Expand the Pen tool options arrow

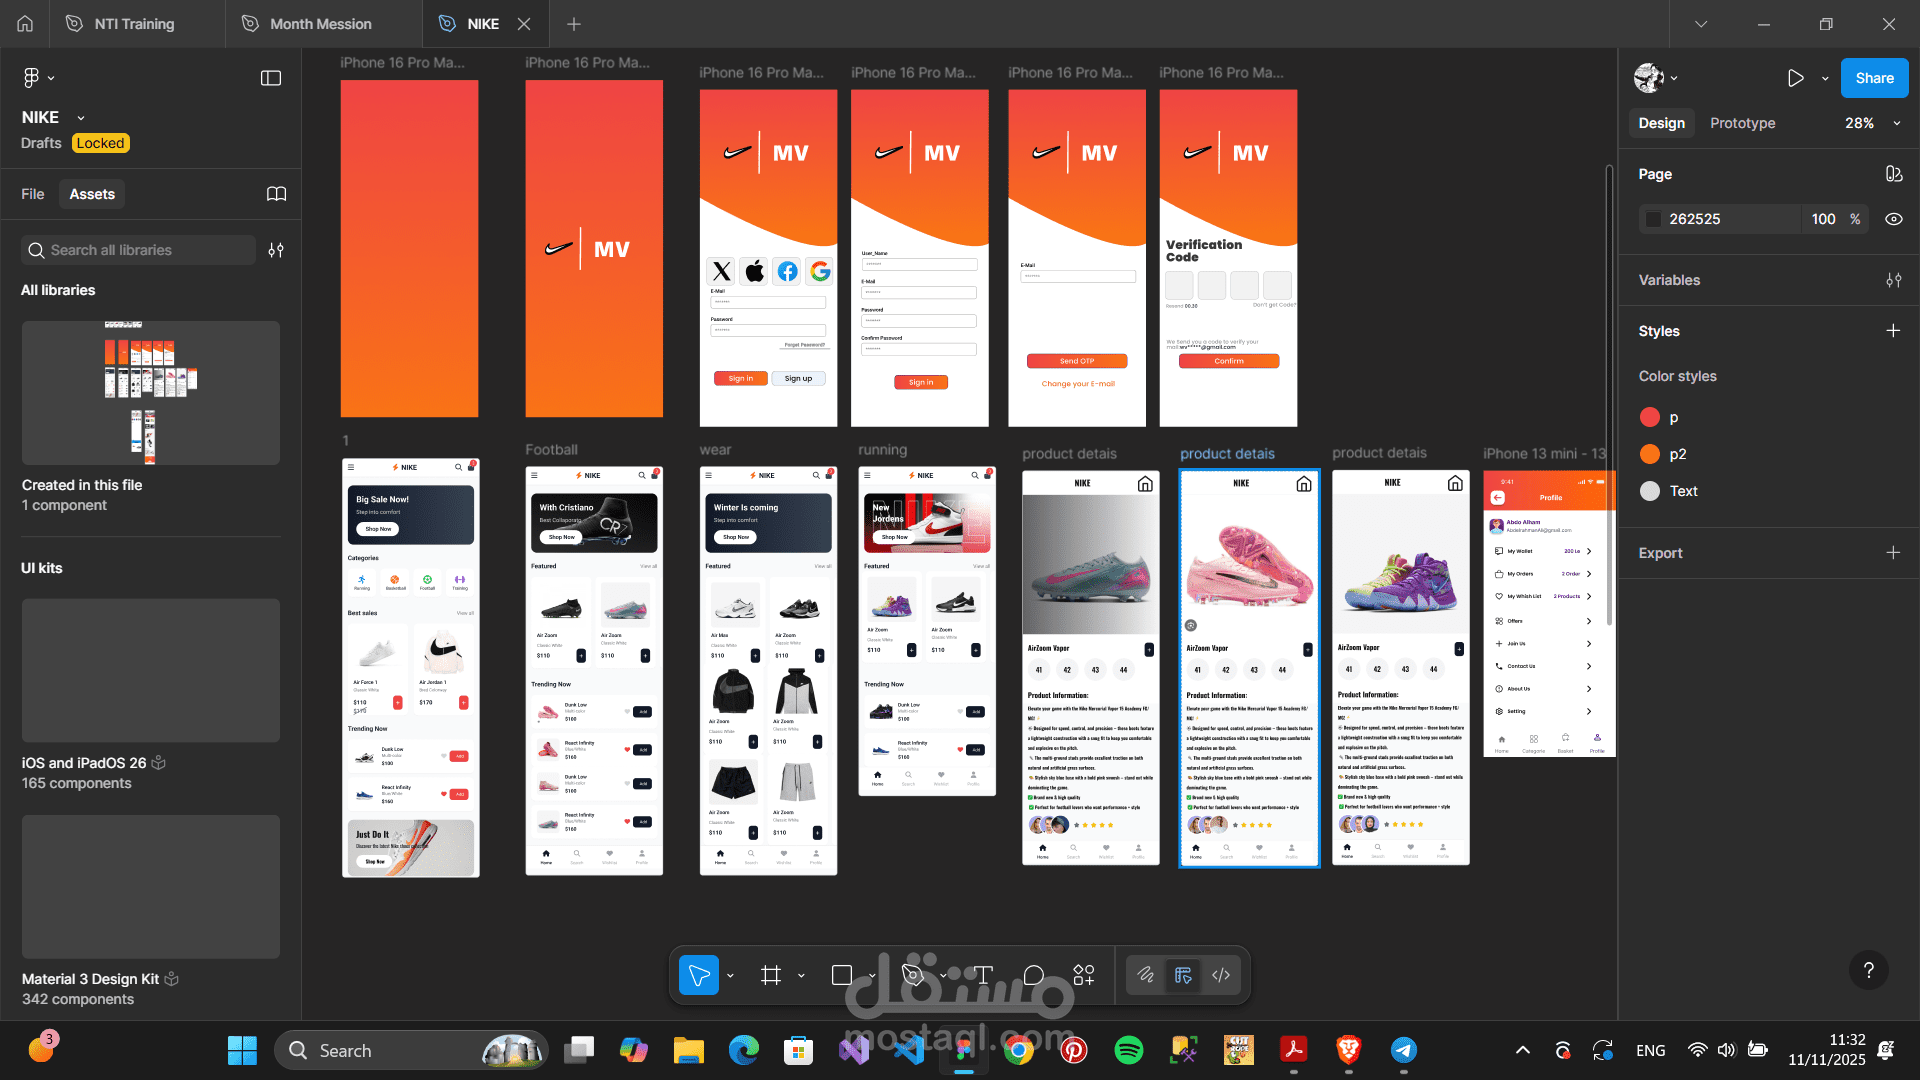[x=943, y=976]
